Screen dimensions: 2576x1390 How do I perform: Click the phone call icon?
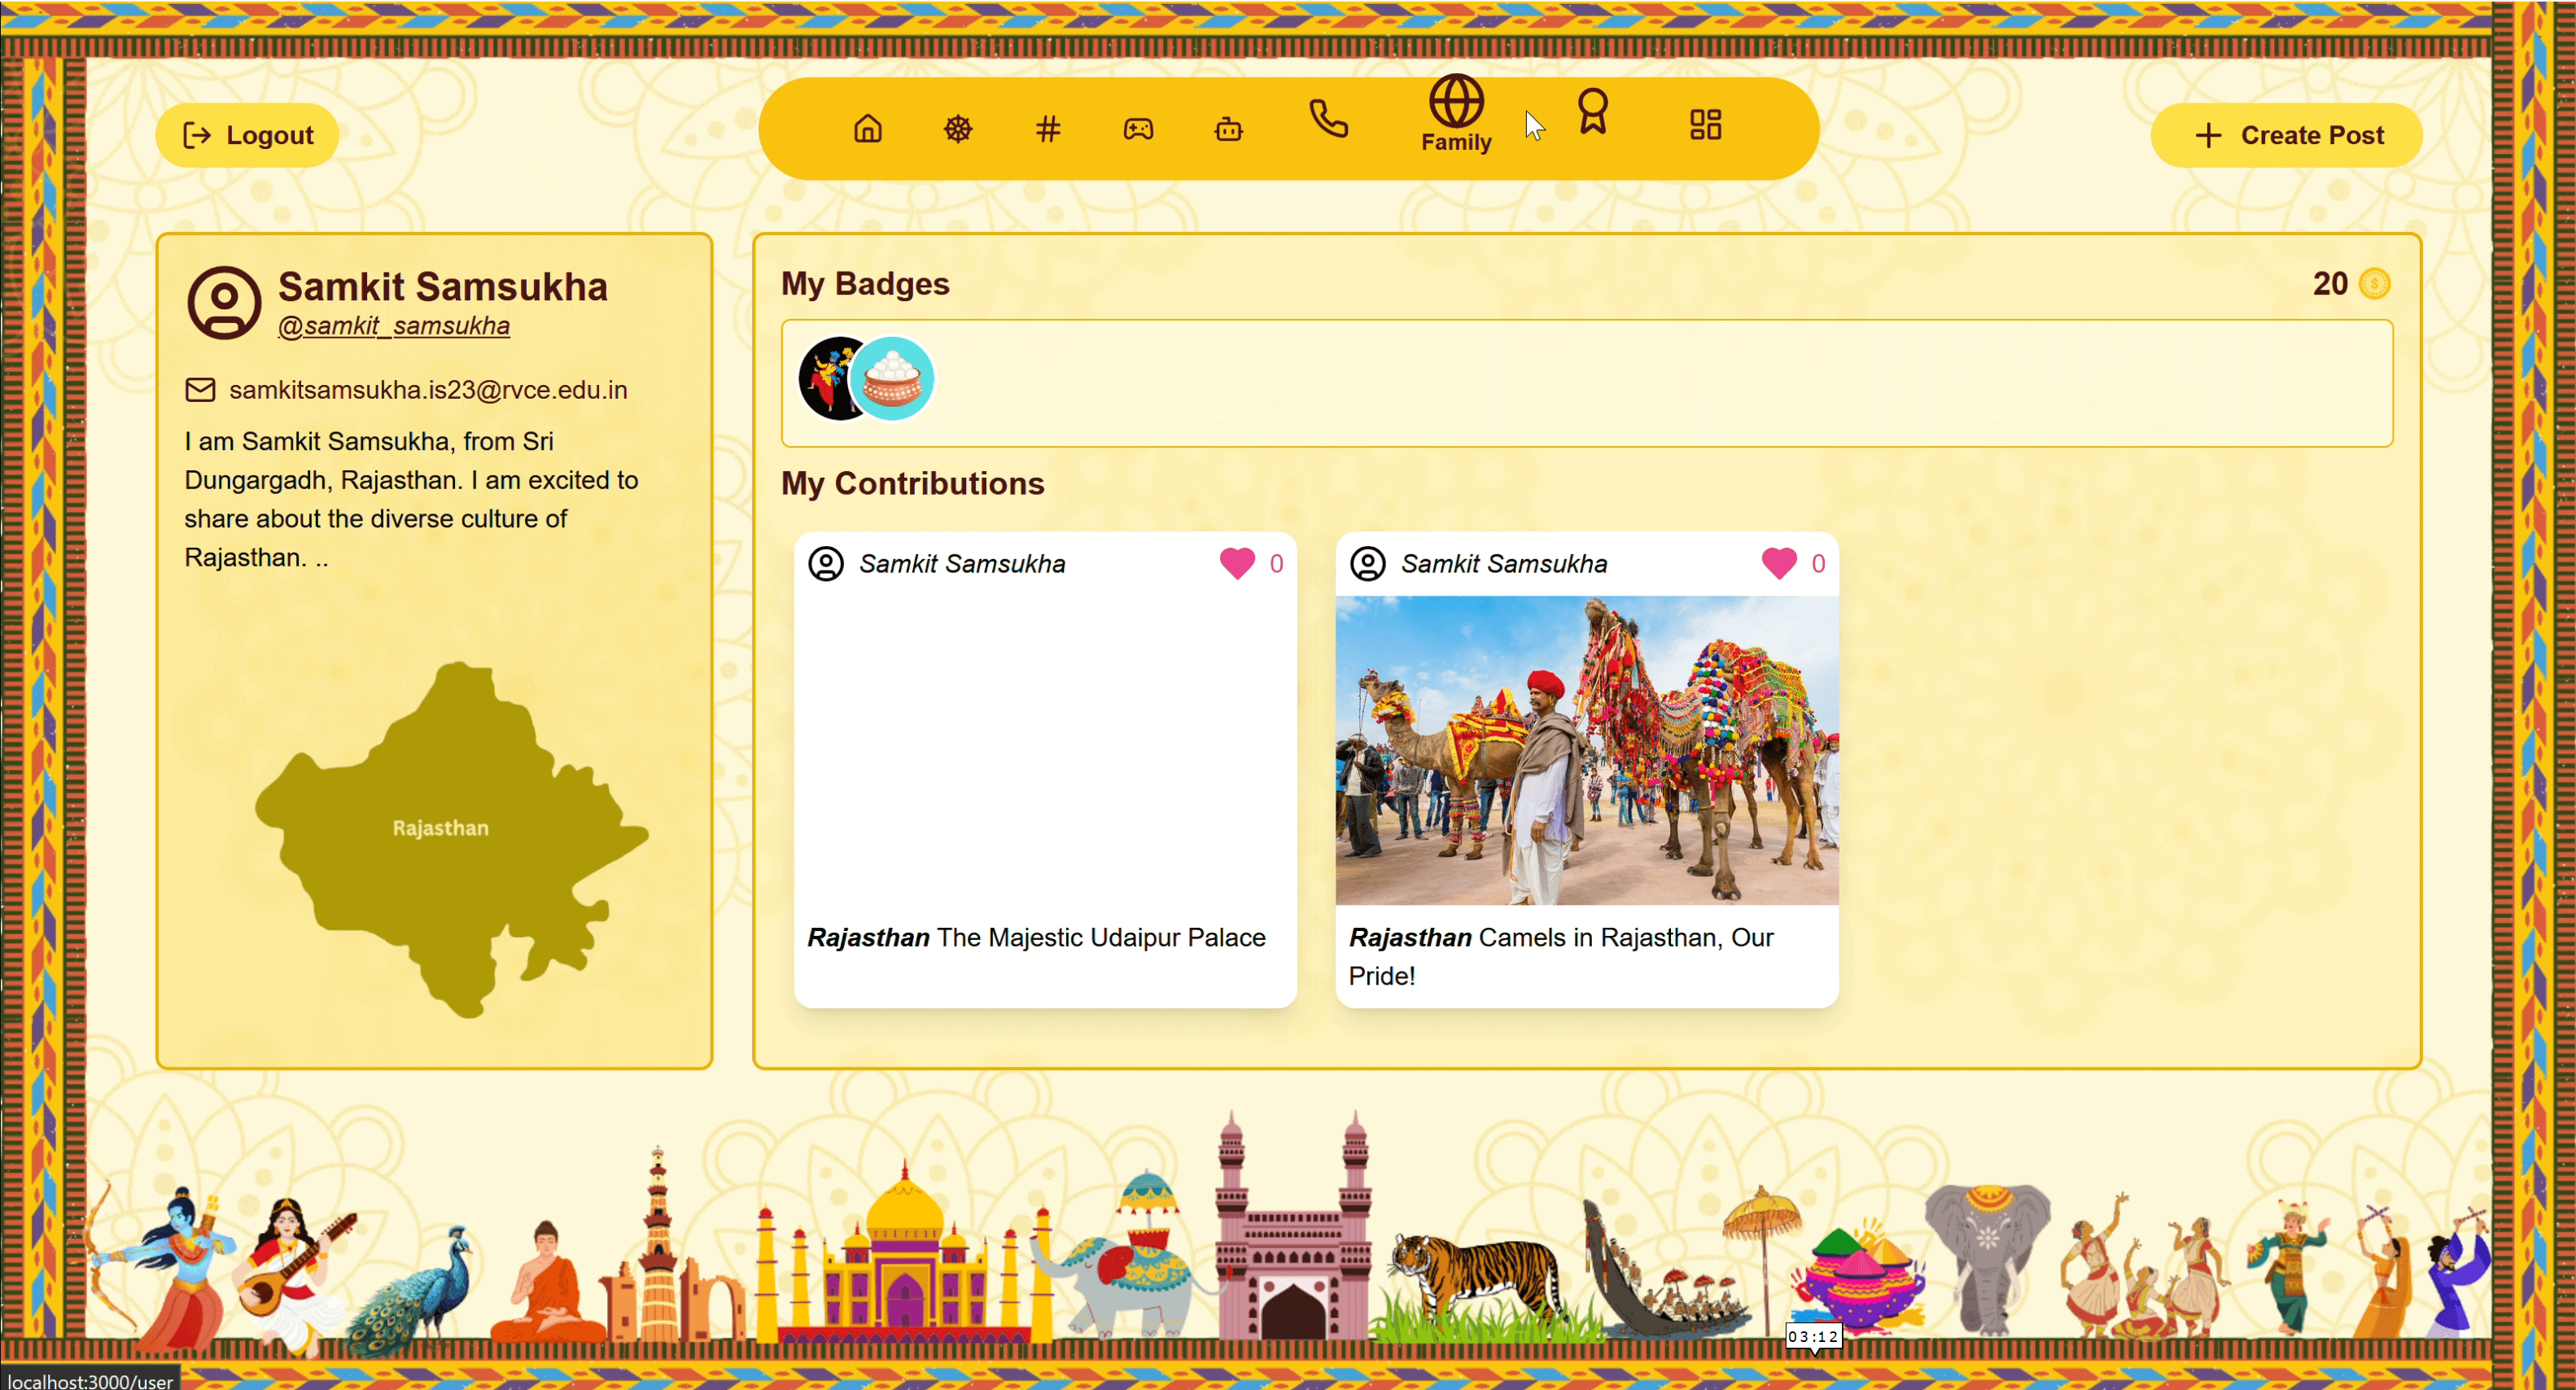click(x=1328, y=119)
